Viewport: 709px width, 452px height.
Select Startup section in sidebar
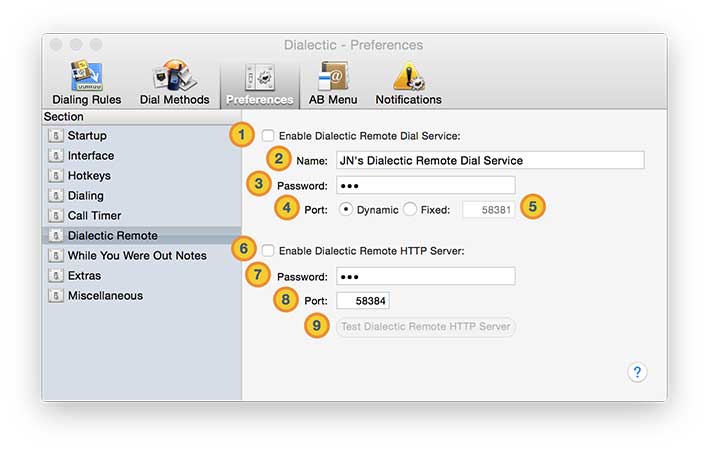tap(142, 136)
